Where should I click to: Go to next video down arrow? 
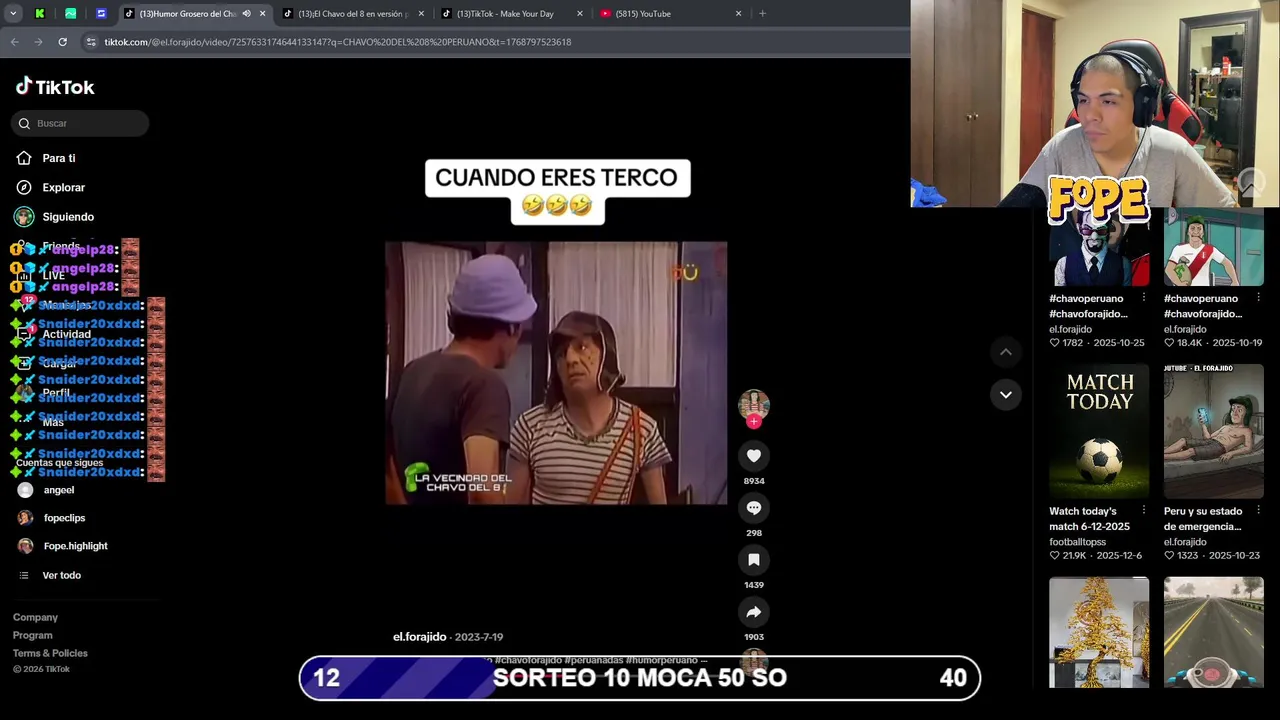click(1006, 394)
